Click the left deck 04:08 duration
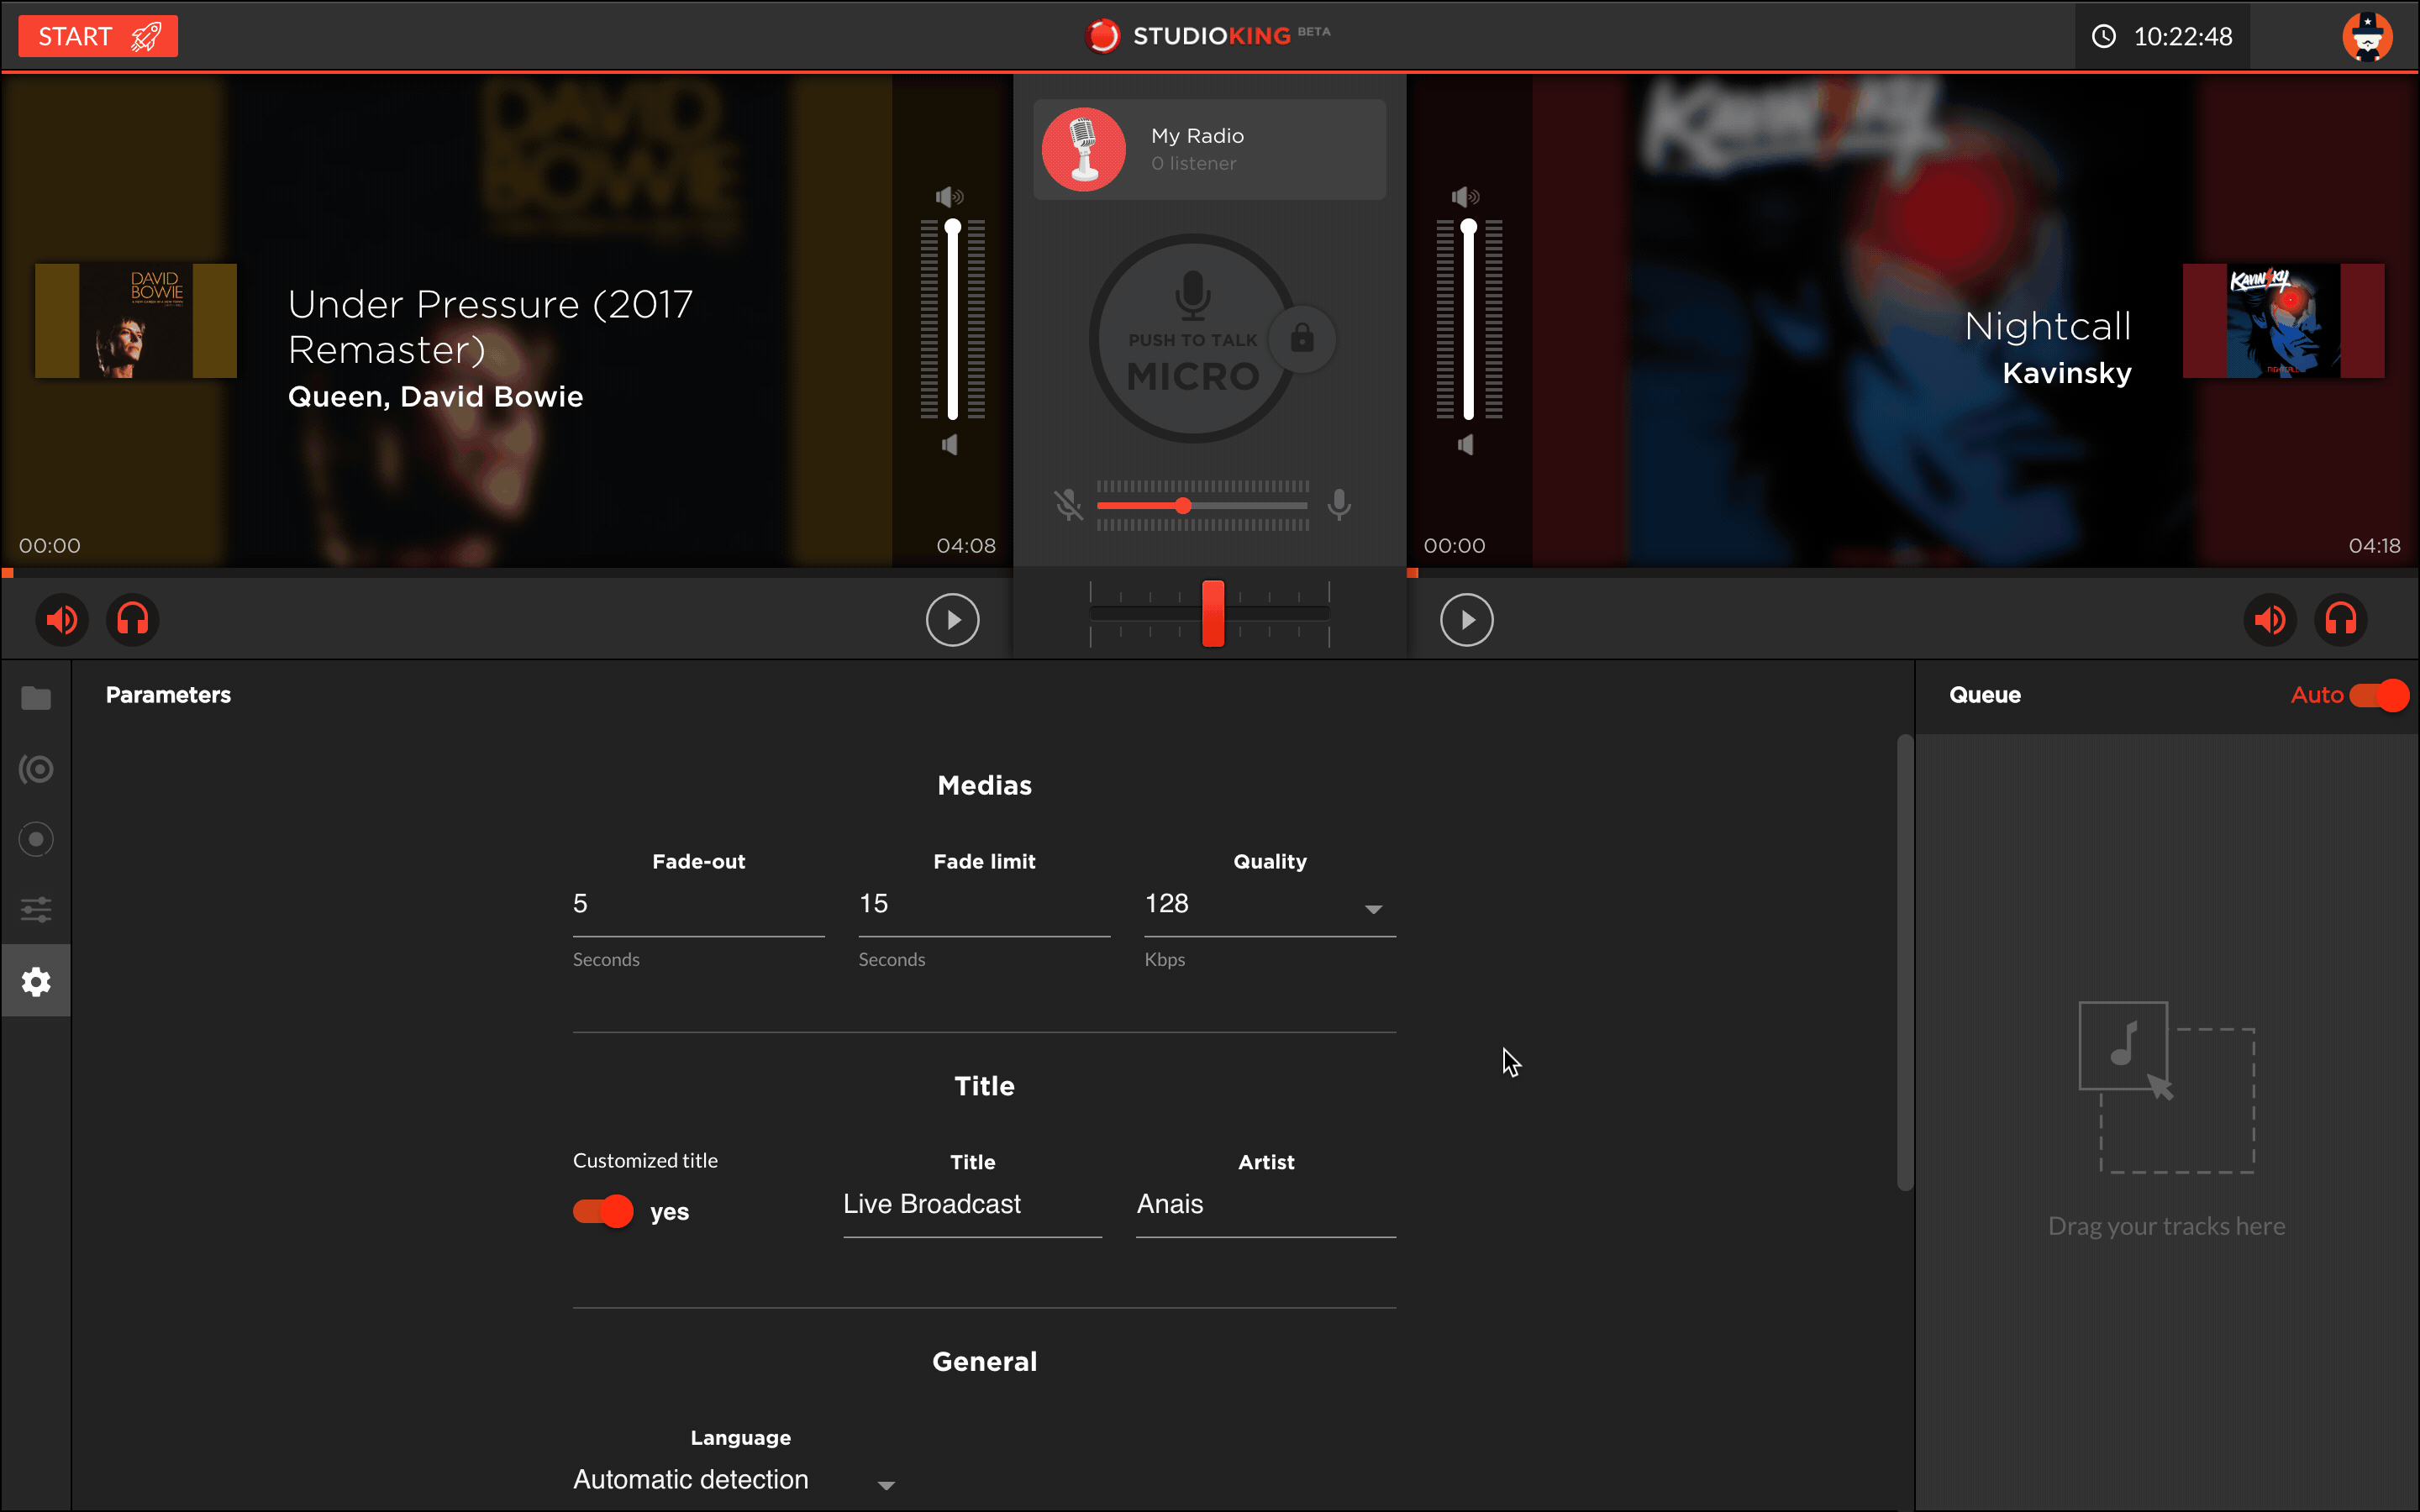The height and width of the screenshot is (1512, 2420). (x=966, y=546)
